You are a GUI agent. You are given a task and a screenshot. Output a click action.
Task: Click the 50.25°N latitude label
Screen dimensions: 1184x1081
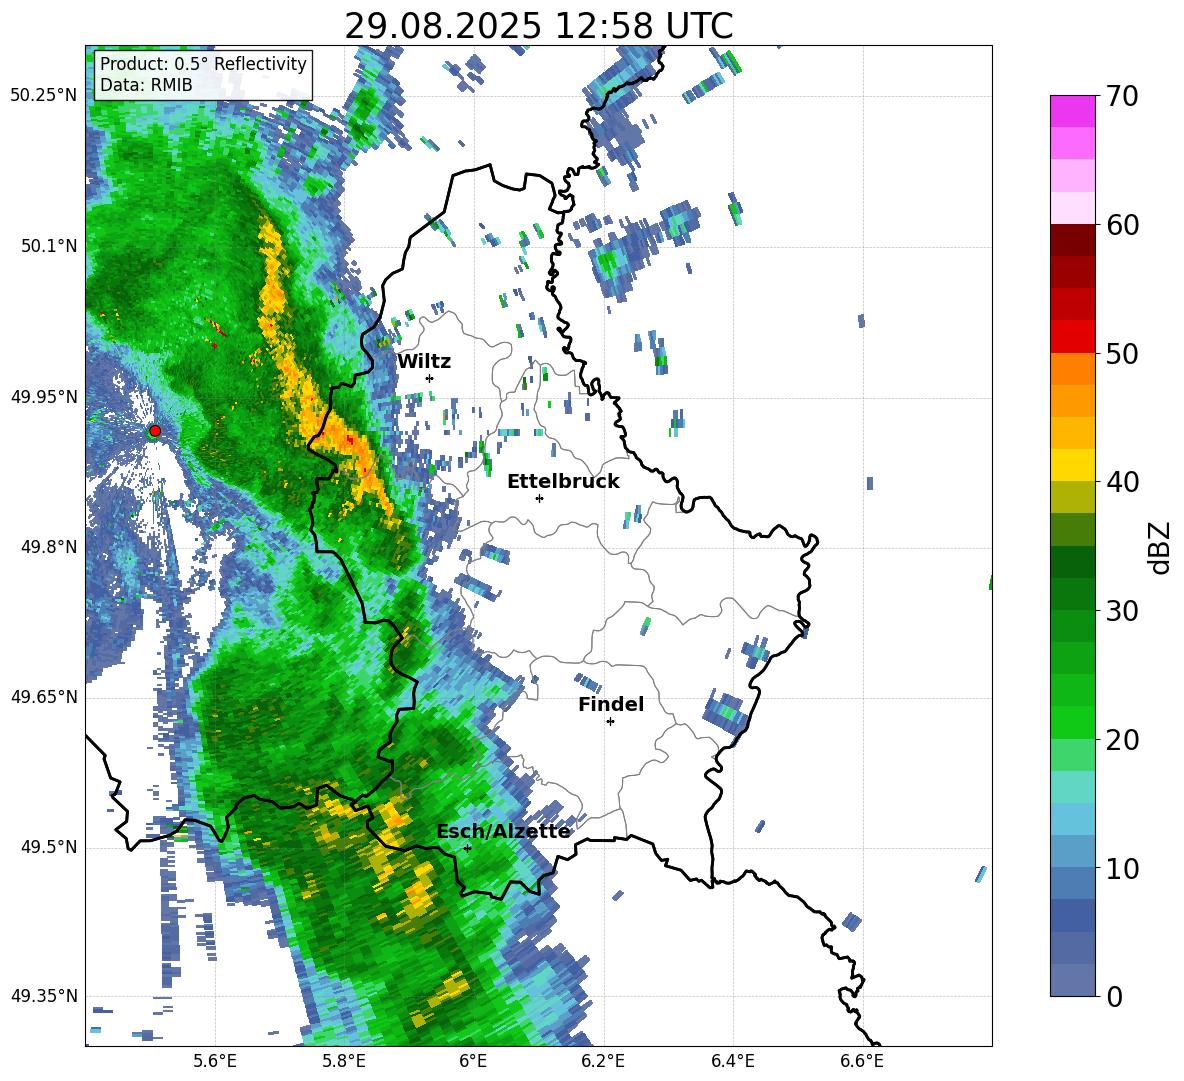coord(44,96)
